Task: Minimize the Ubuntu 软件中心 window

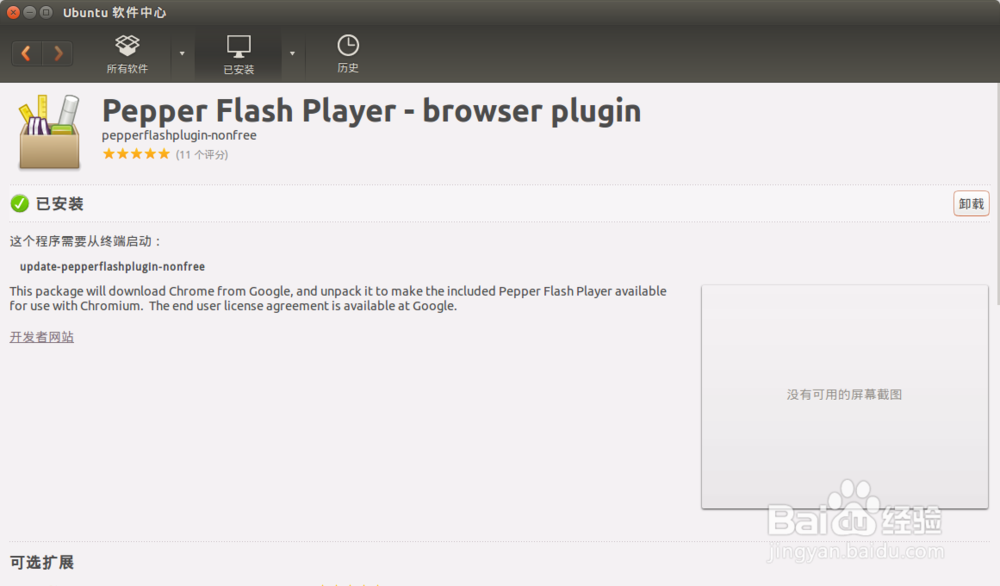Action: pos(29,12)
